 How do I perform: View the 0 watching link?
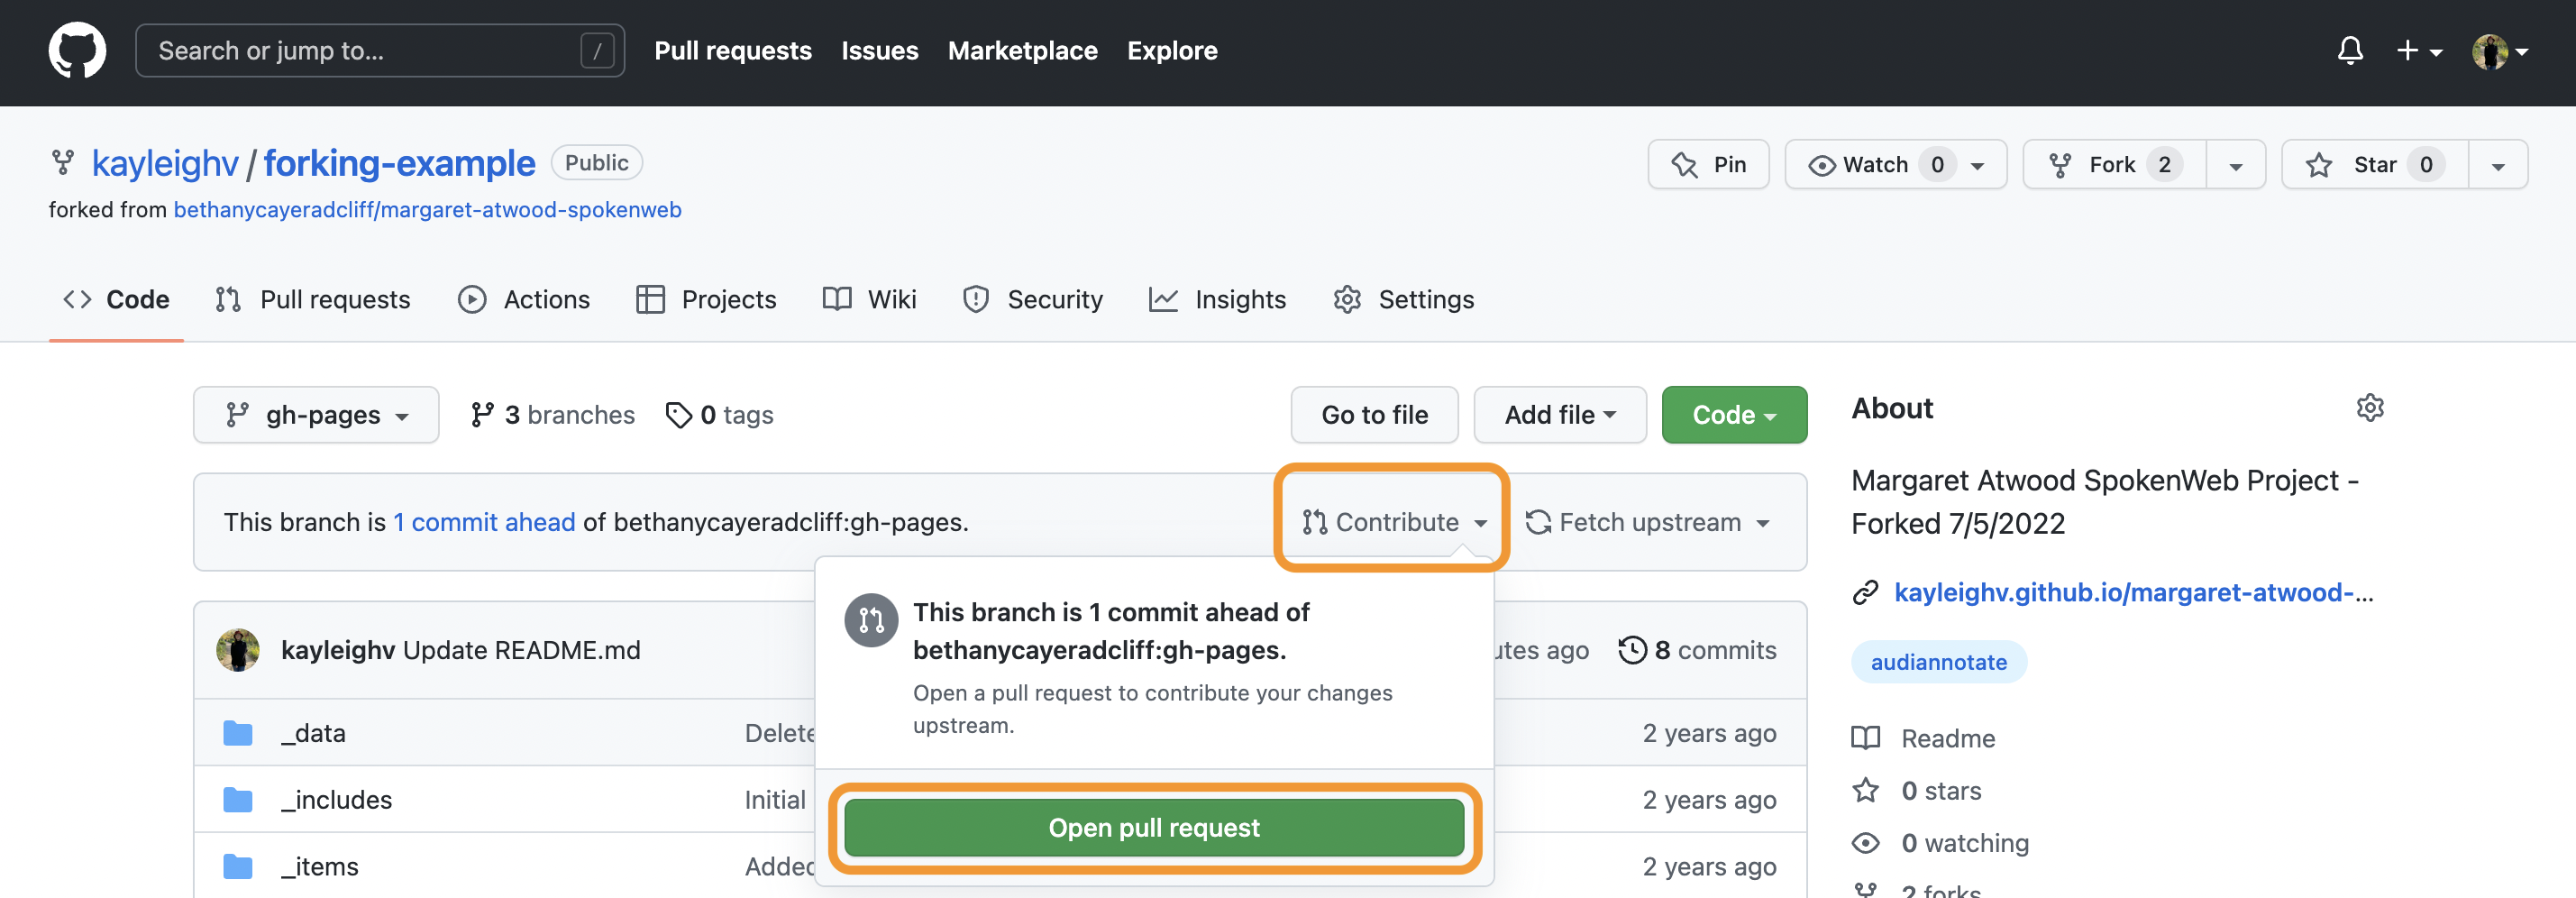pos(1940,843)
